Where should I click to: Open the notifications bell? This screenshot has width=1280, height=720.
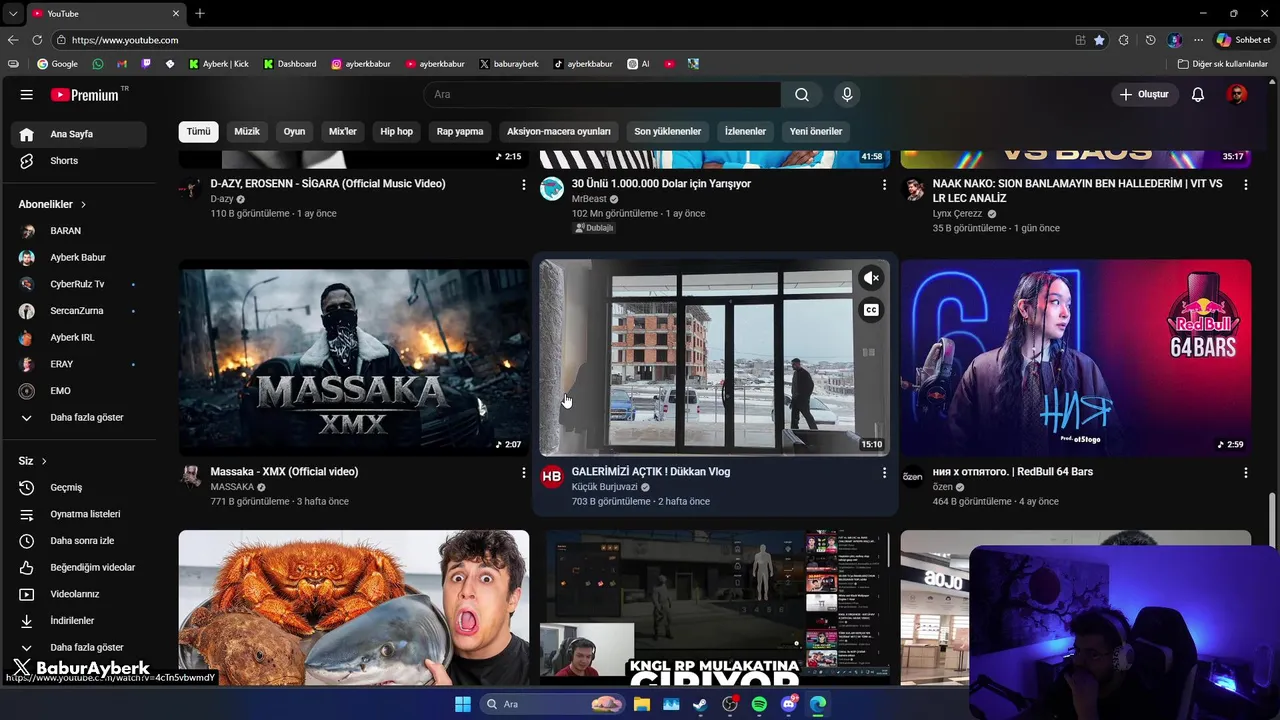(x=1198, y=95)
